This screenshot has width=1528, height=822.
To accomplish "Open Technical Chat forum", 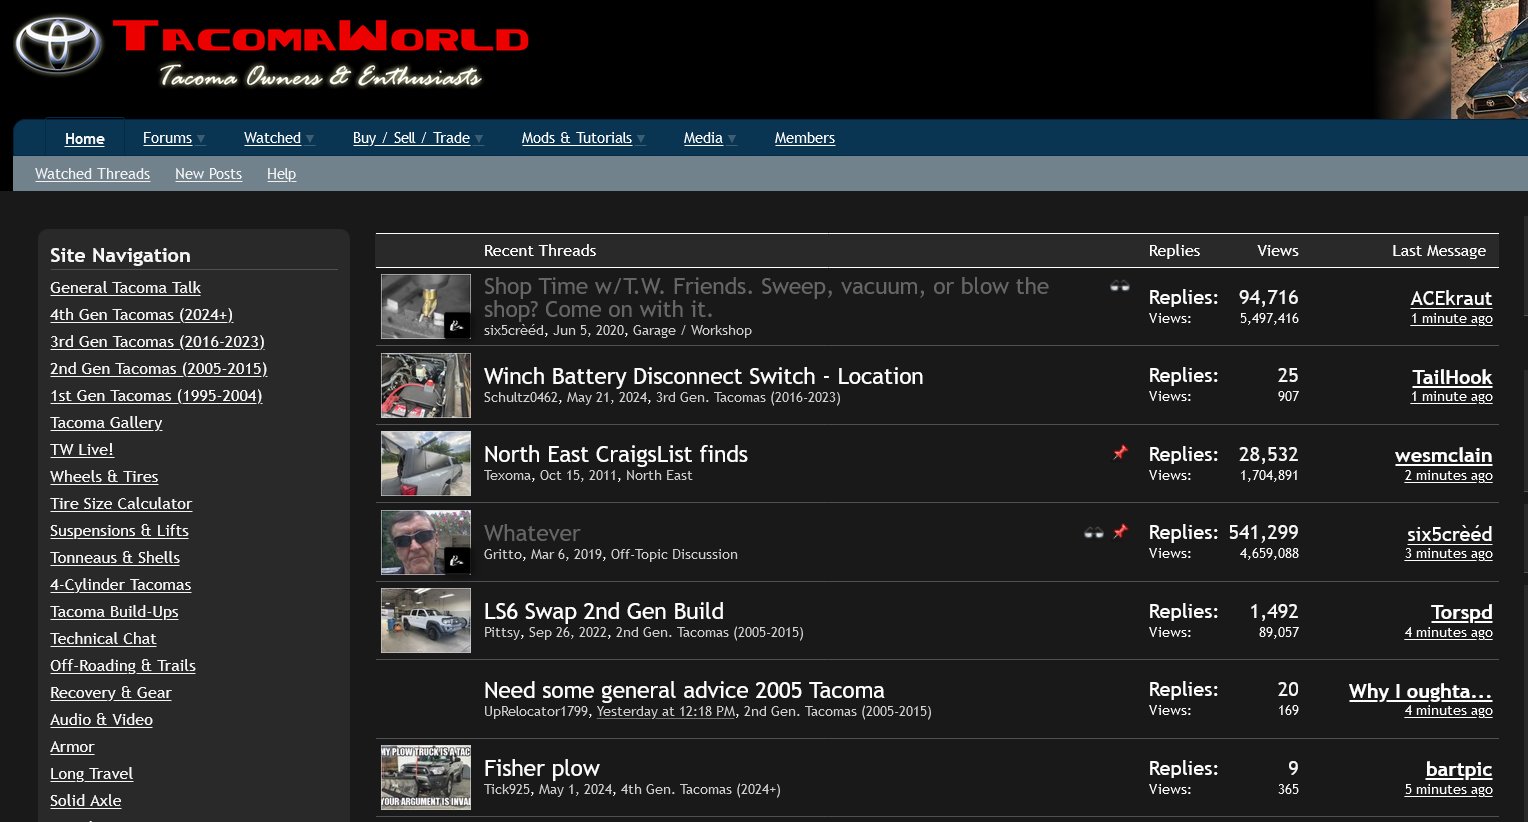I will 103,639.
